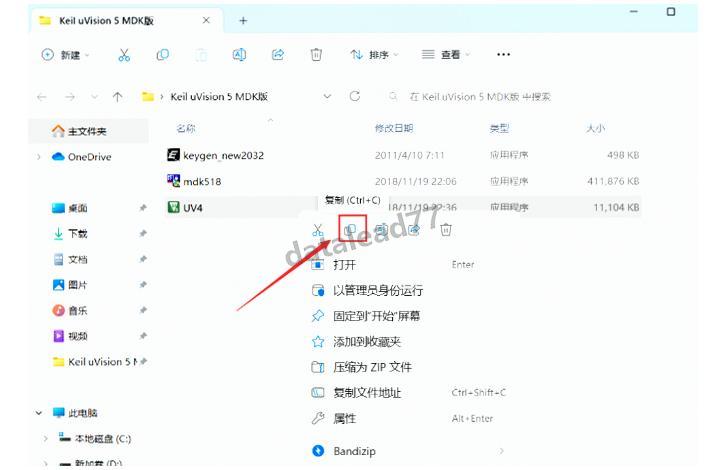Add a new Explorer tab
The image size is (726, 470).
pyautogui.click(x=243, y=20)
